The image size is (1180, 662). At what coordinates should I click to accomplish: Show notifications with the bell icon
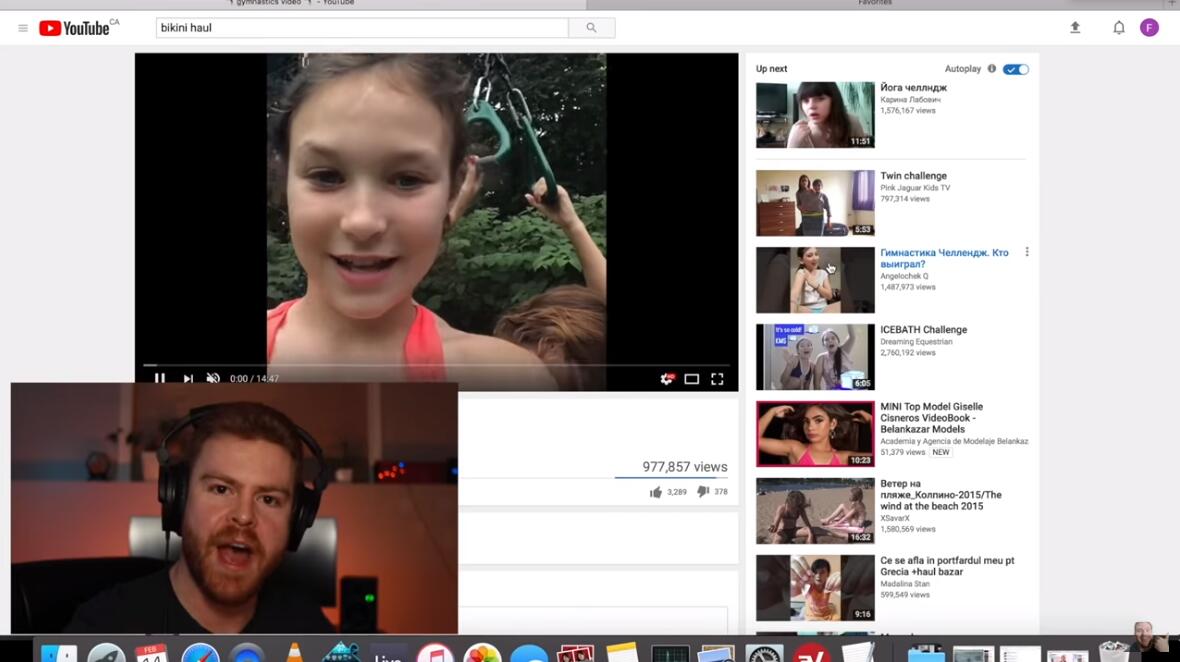[x=1119, y=28]
